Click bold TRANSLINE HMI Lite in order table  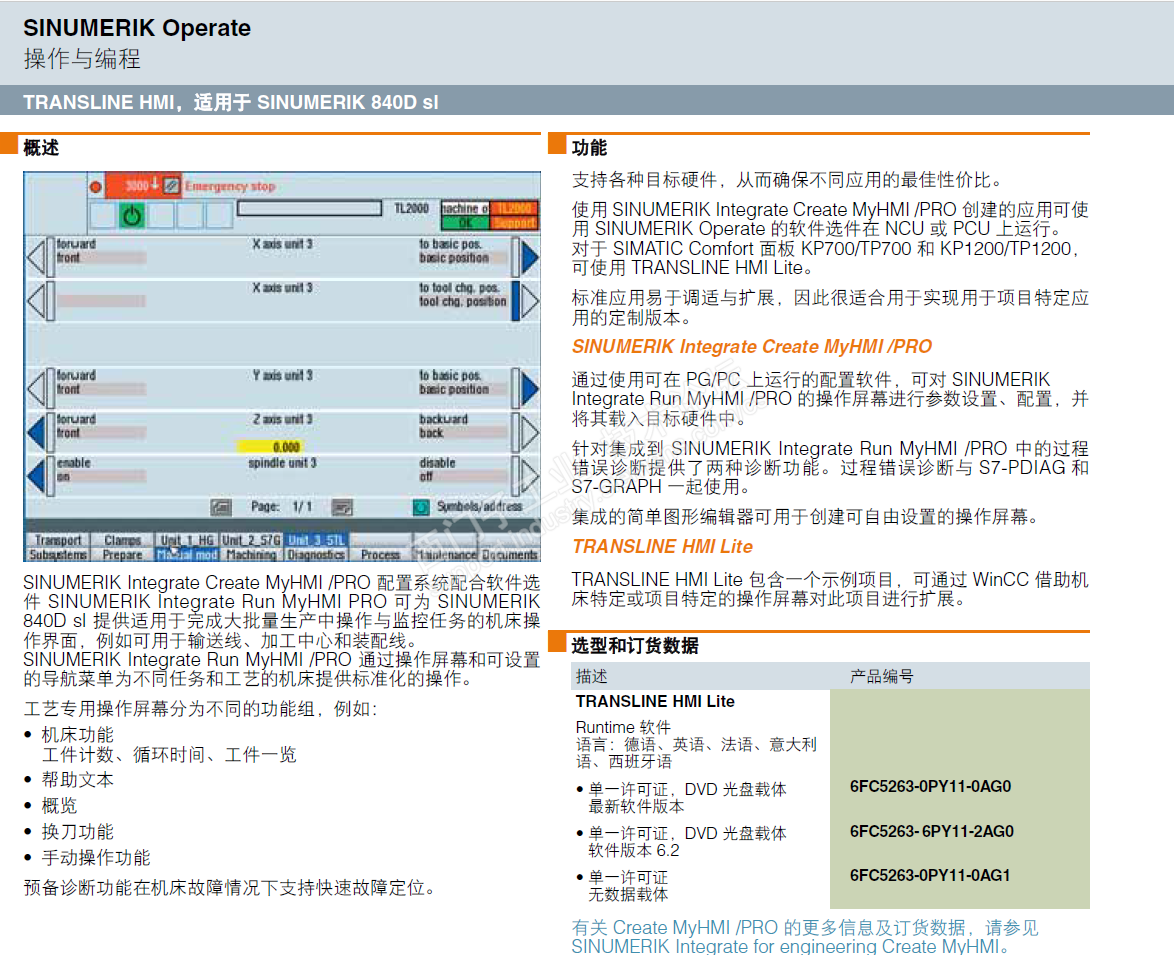655,701
